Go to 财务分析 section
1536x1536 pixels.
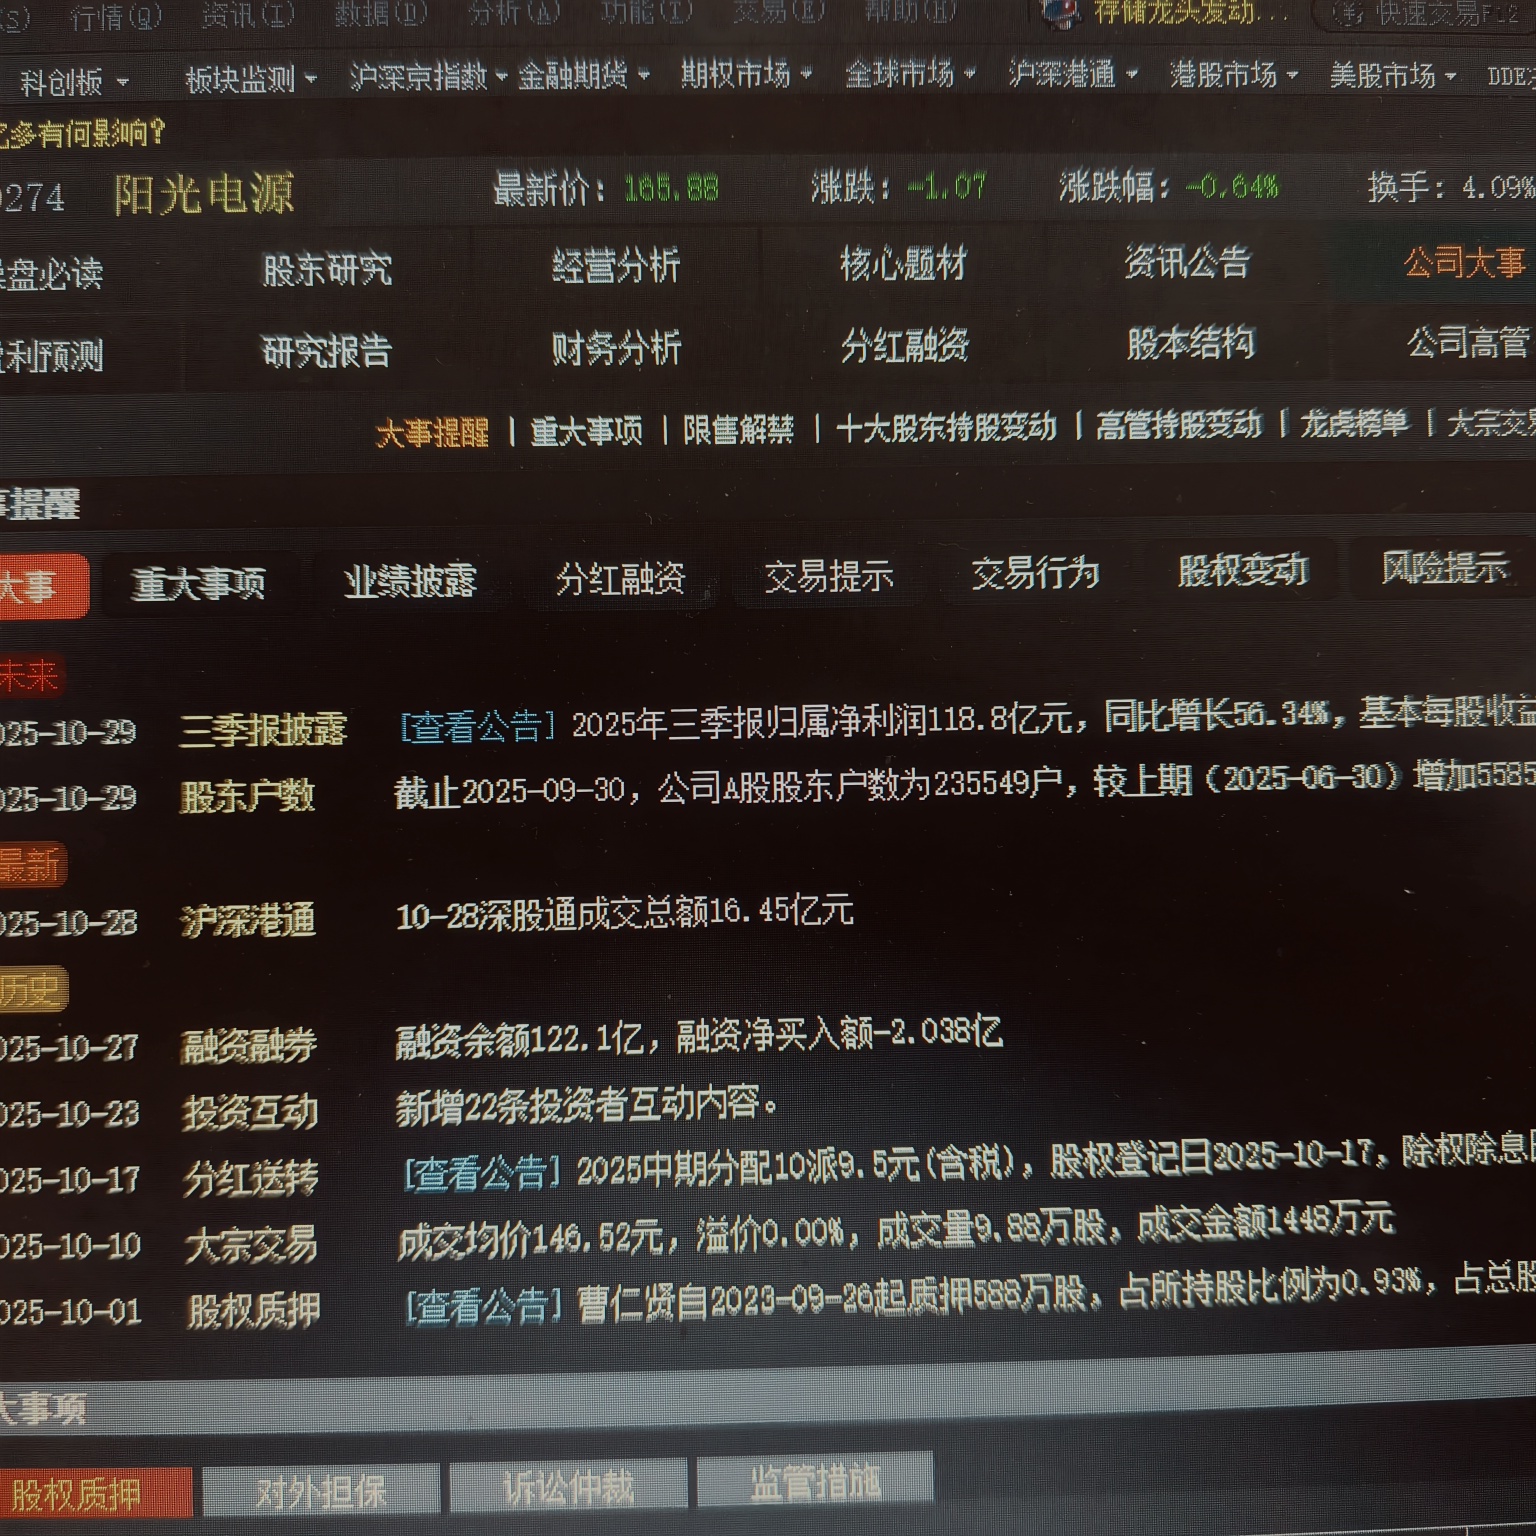[616, 348]
